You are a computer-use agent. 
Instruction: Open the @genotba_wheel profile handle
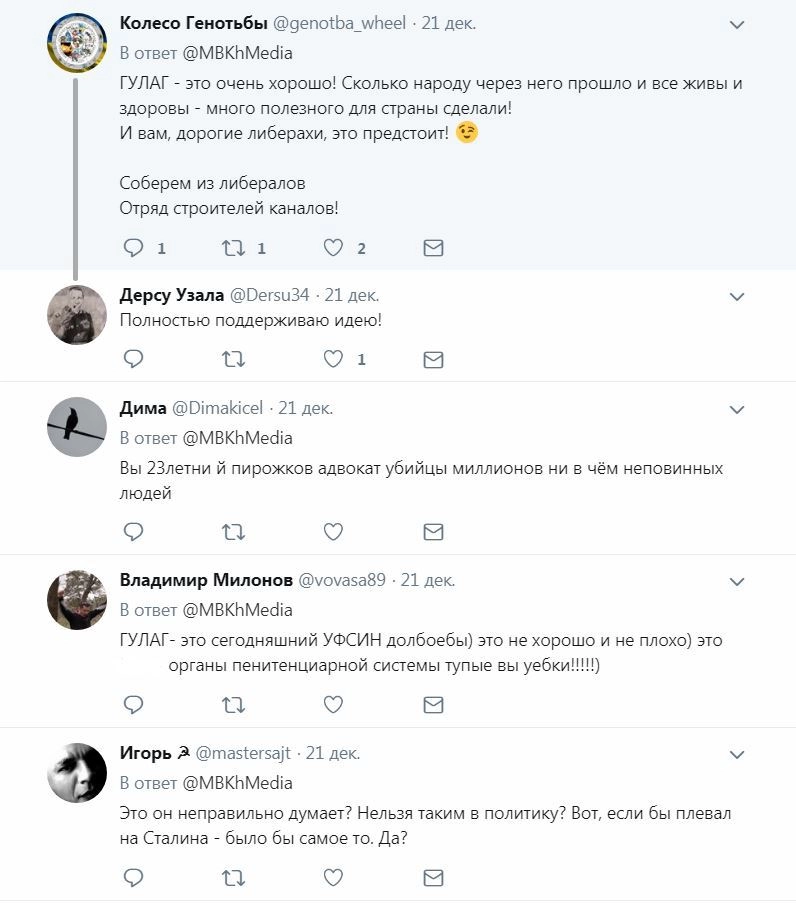tap(331, 23)
